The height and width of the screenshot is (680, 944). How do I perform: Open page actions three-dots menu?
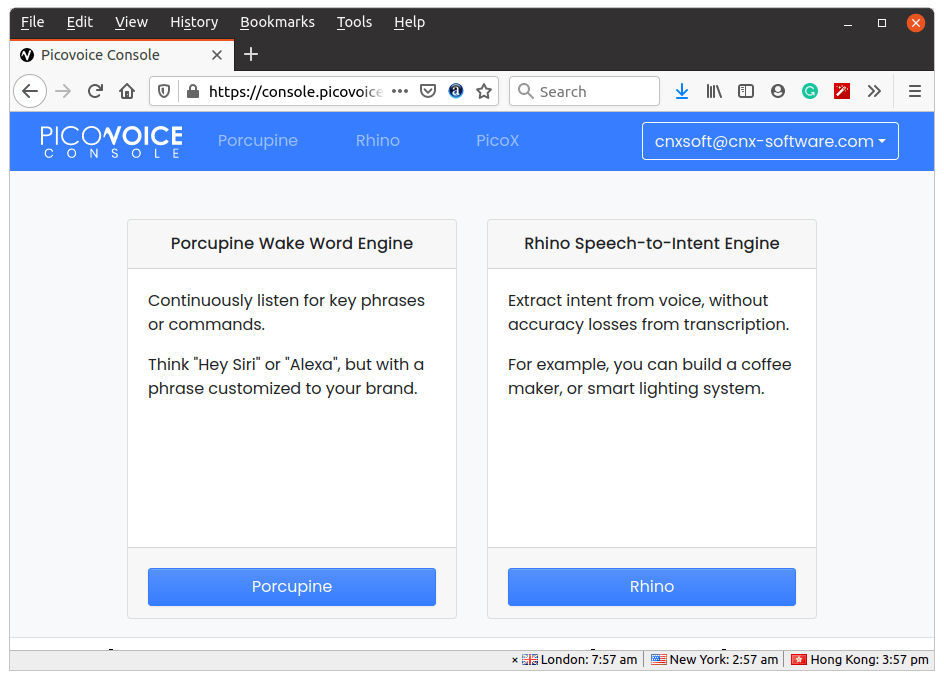[400, 92]
